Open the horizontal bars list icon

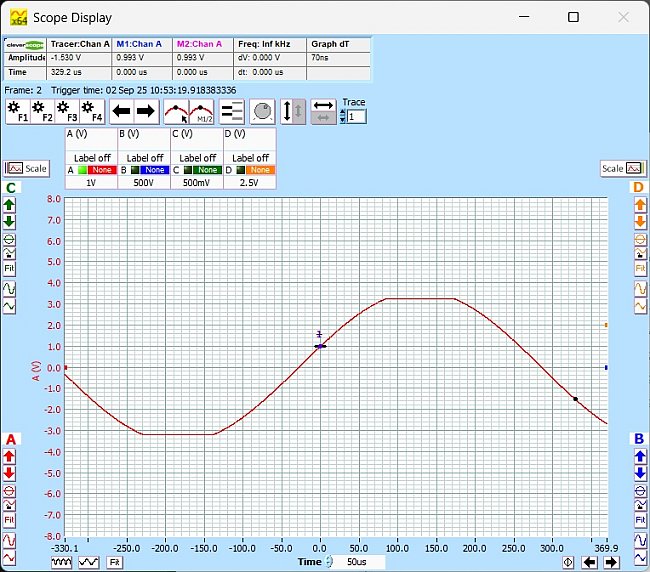[232, 111]
